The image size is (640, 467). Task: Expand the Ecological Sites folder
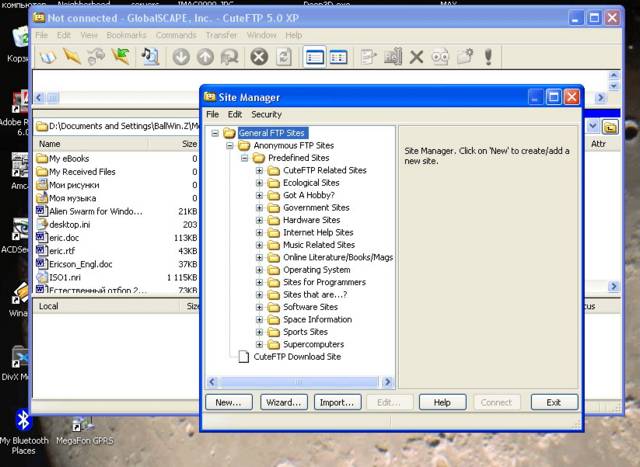click(259, 183)
